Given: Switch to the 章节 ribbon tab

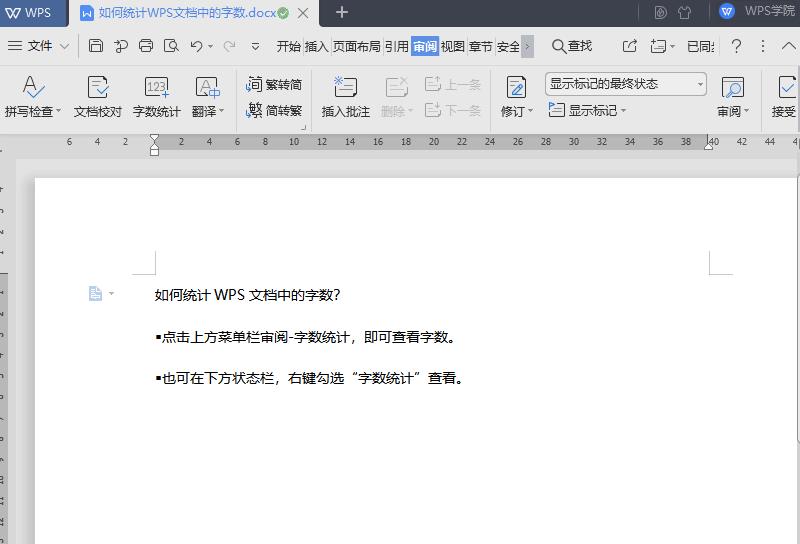Looking at the screenshot, I should [x=481, y=46].
